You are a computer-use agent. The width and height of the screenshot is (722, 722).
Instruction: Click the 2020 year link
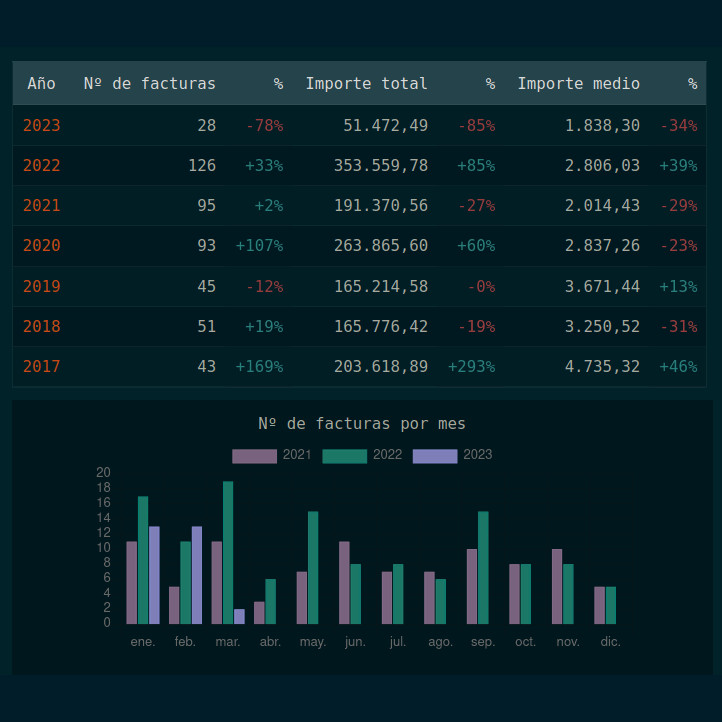(42, 246)
